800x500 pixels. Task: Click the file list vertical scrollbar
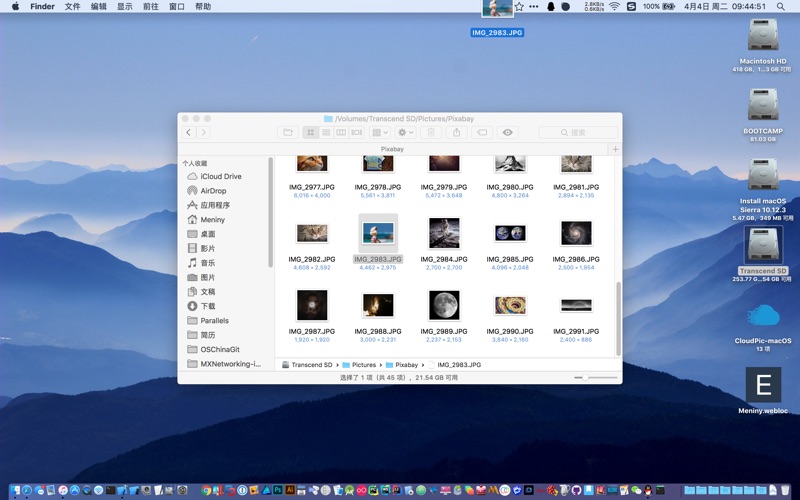point(619,319)
